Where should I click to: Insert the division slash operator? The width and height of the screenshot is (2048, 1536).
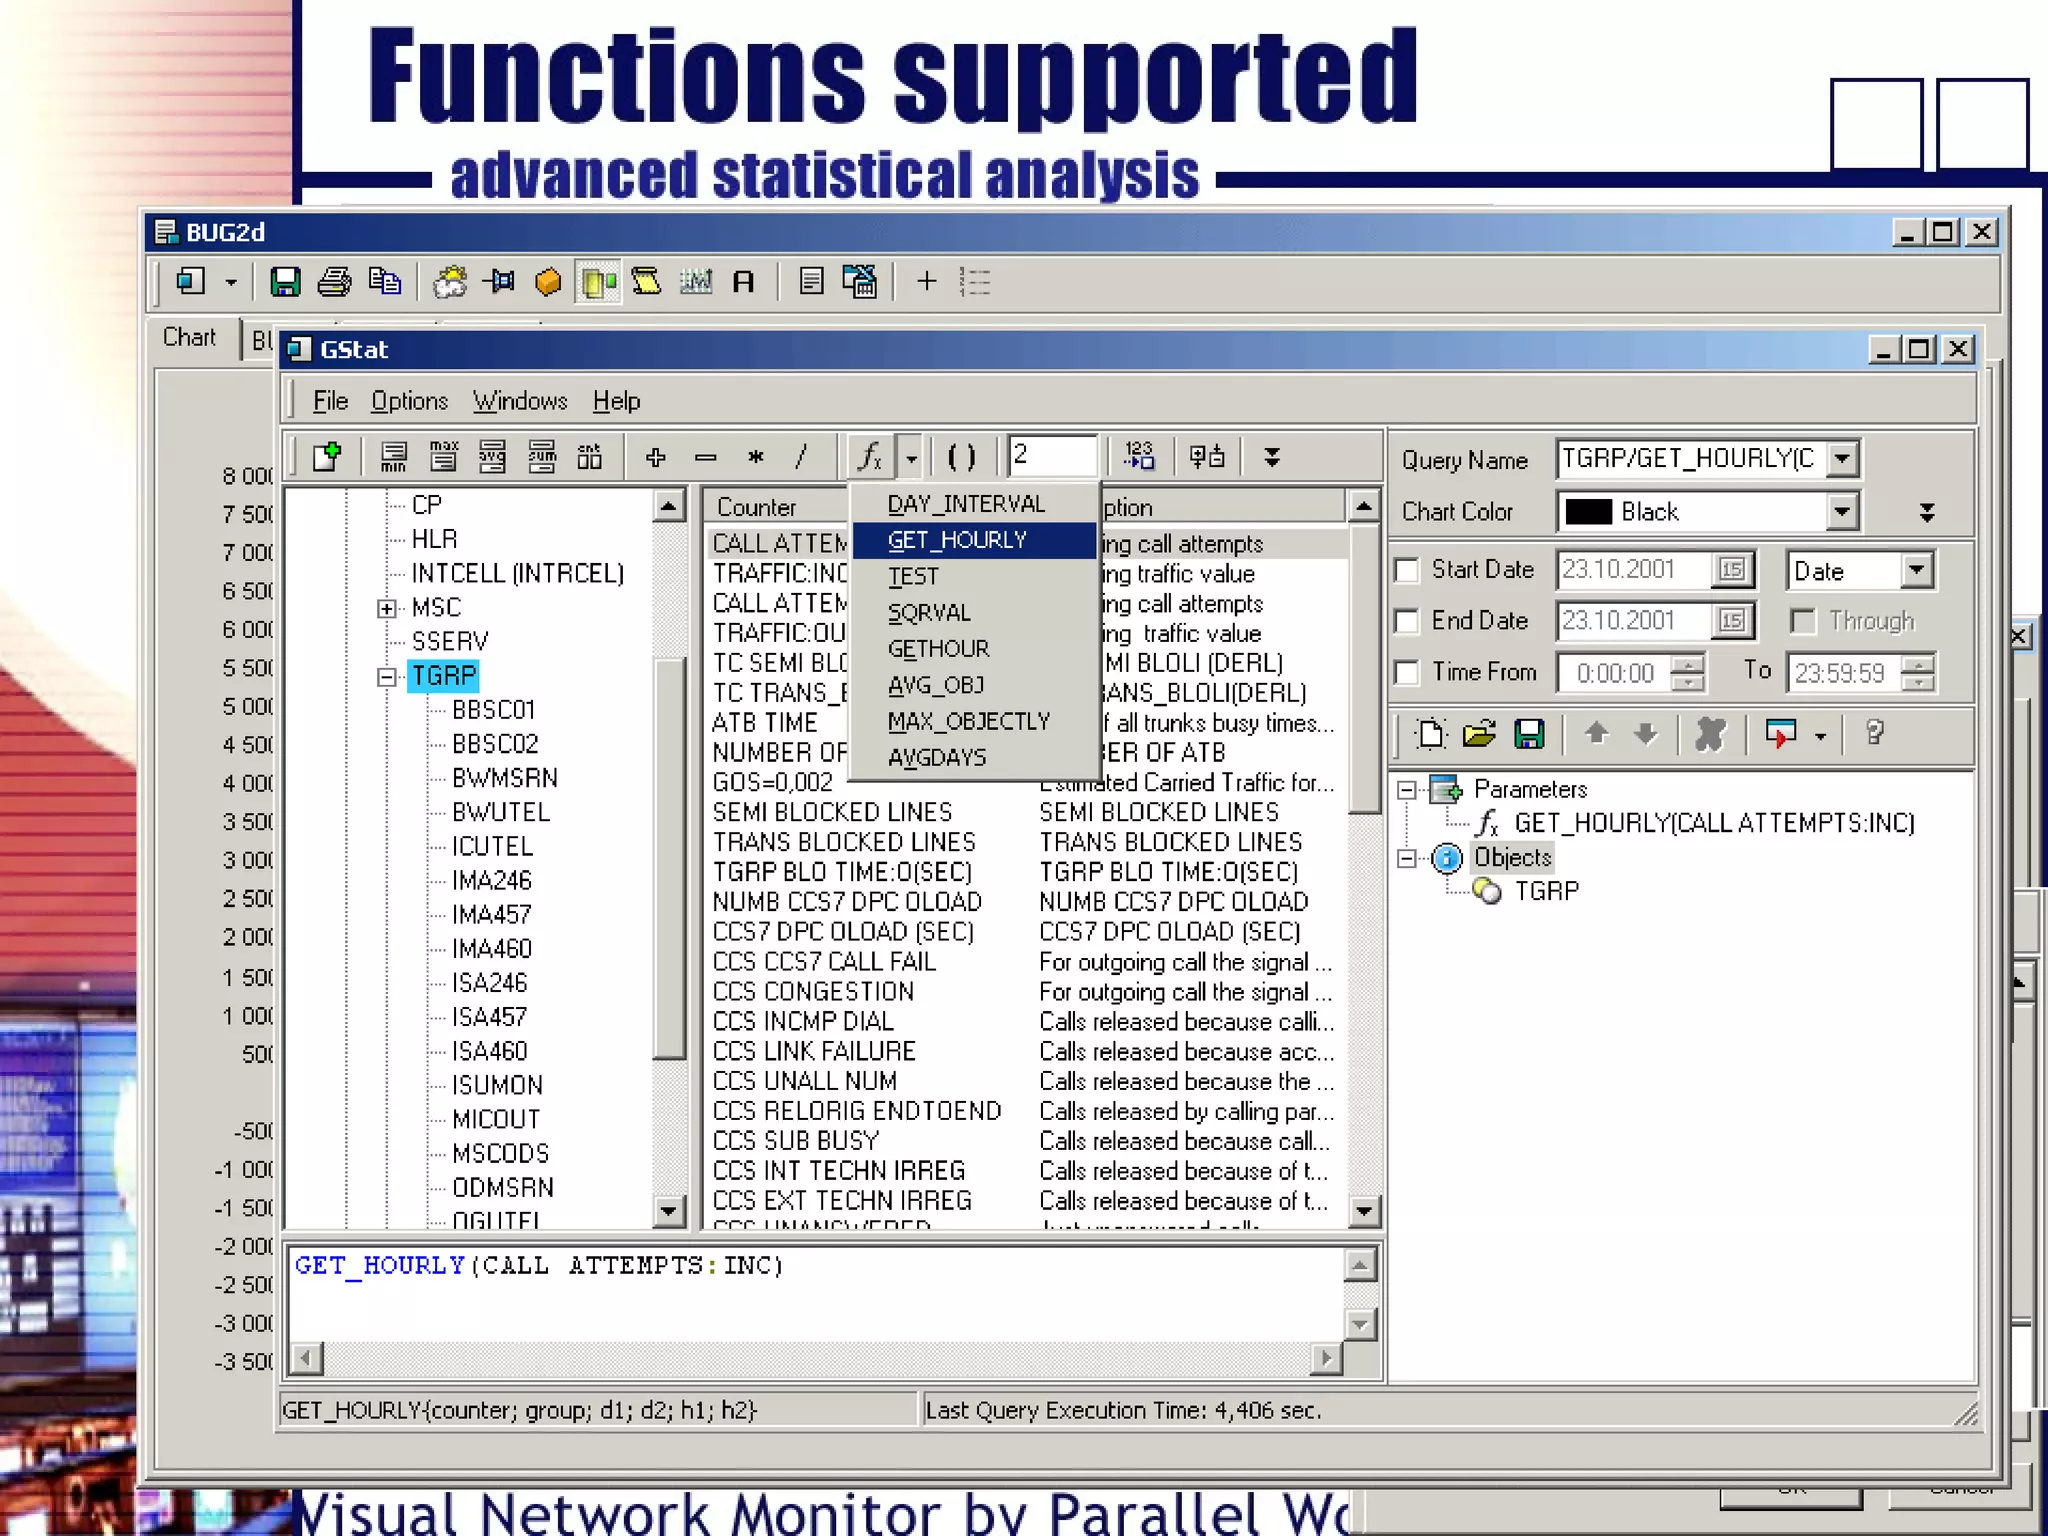coord(801,457)
